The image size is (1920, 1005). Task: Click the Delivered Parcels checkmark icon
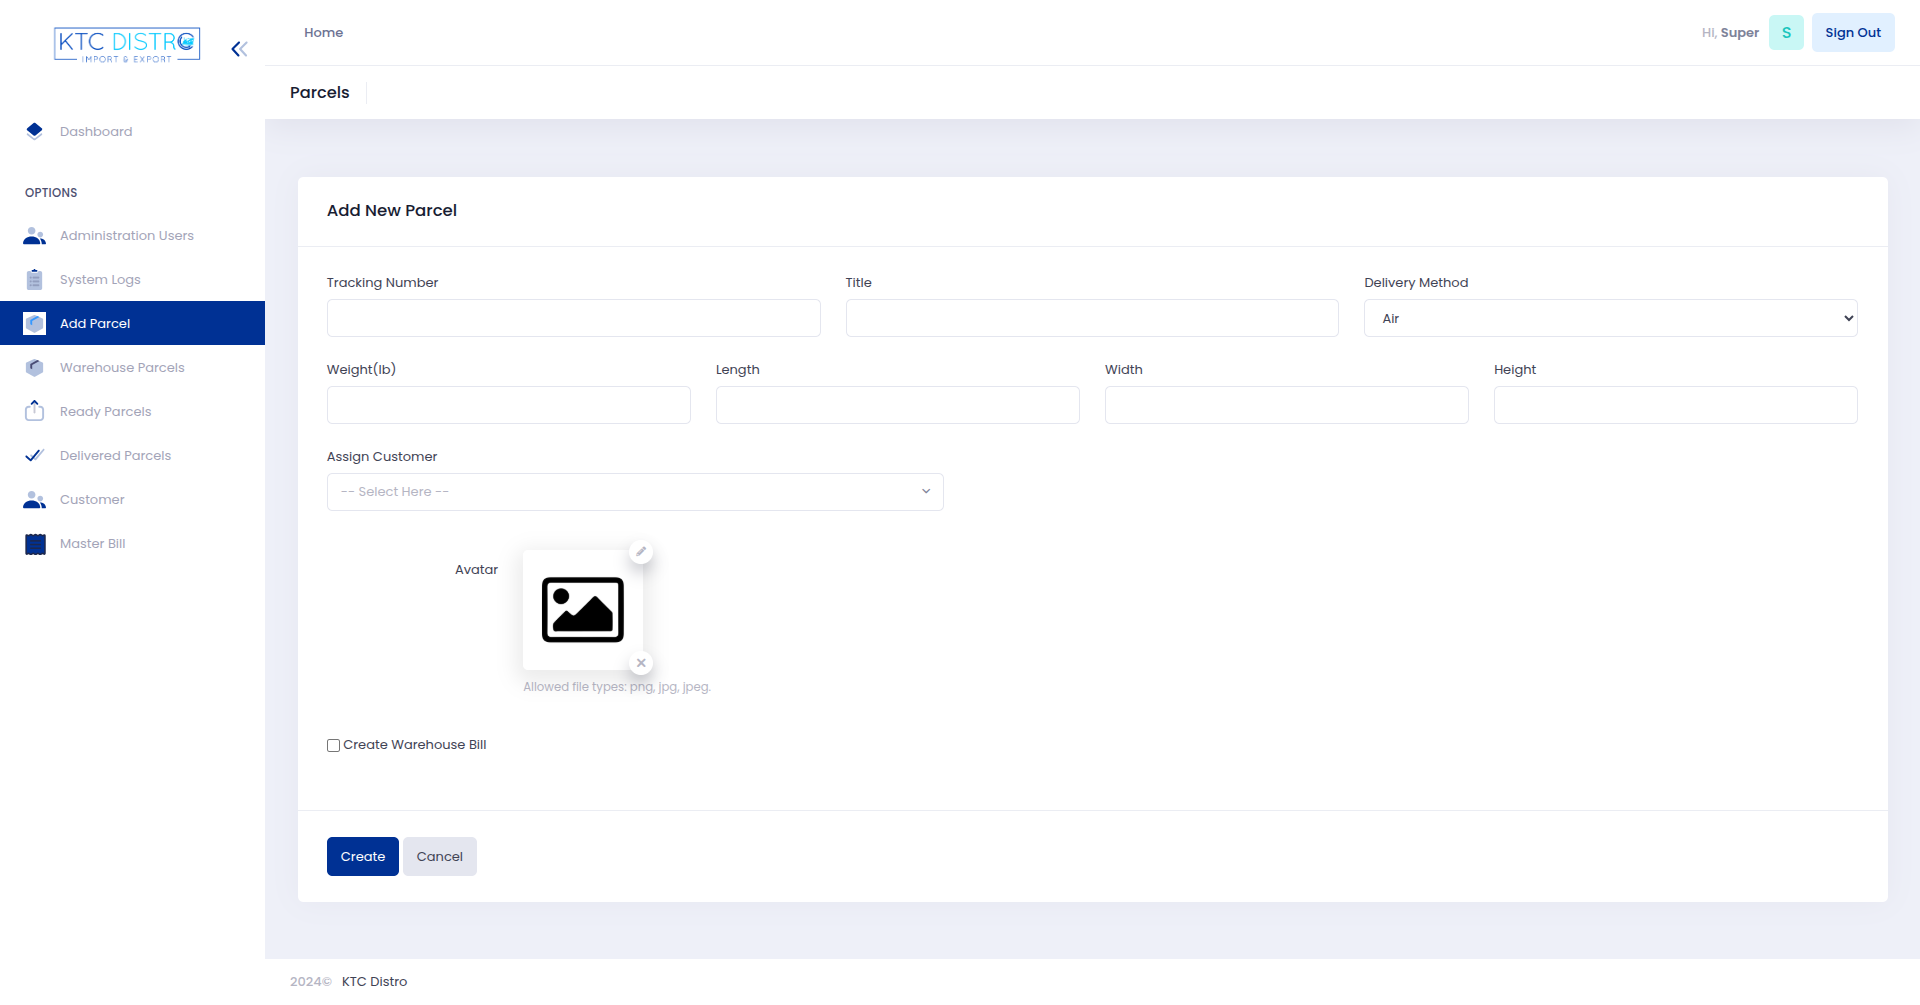(x=35, y=455)
